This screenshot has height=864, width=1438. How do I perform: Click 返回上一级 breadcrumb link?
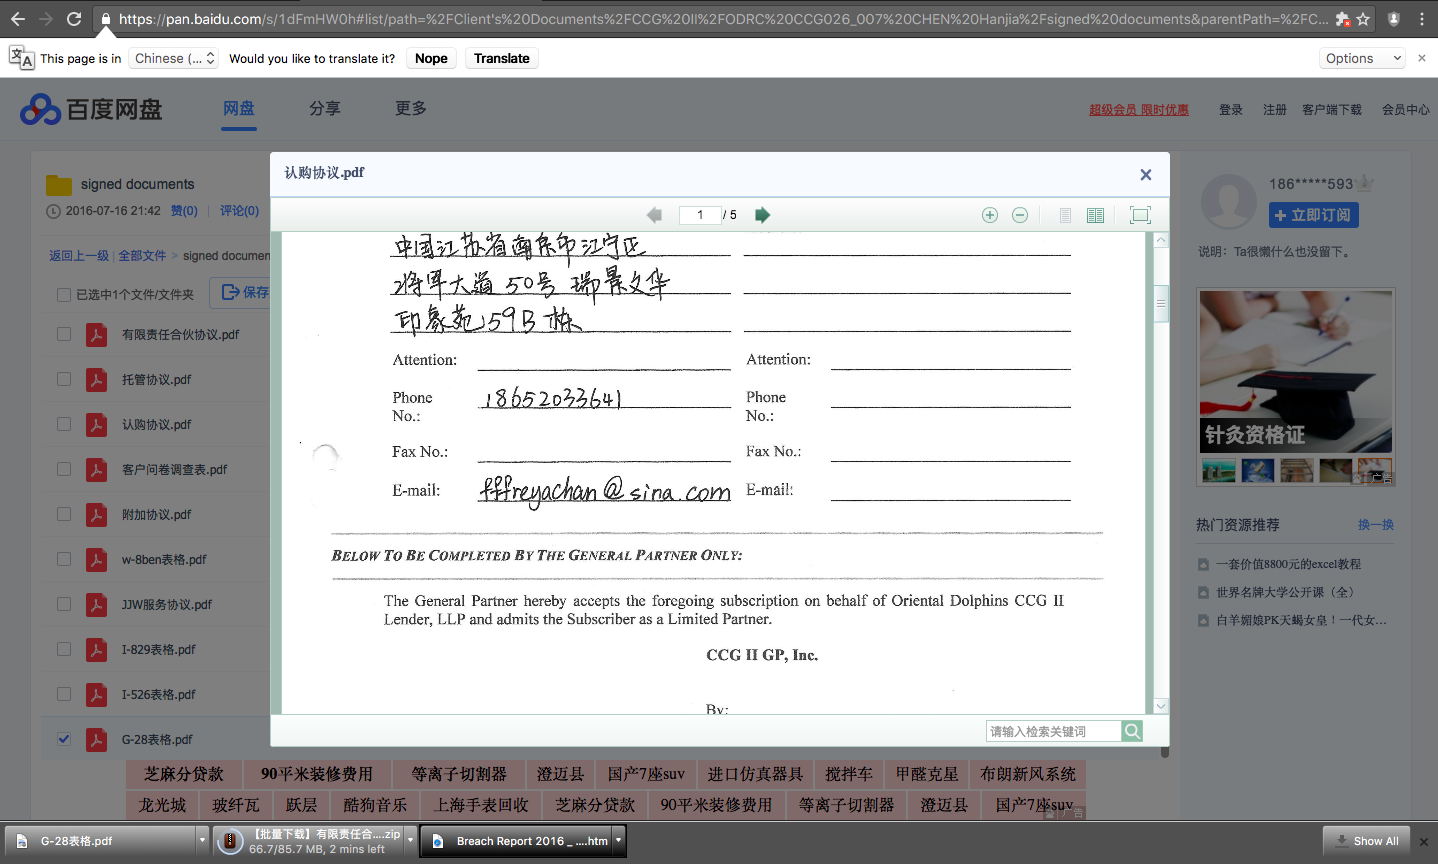[x=79, y=256]
